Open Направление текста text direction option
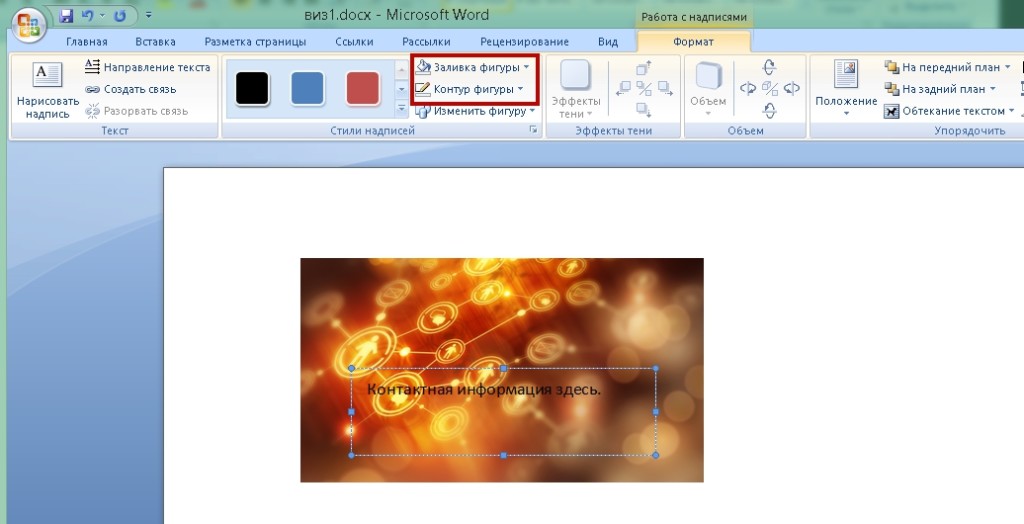 (x=148, y=67)
